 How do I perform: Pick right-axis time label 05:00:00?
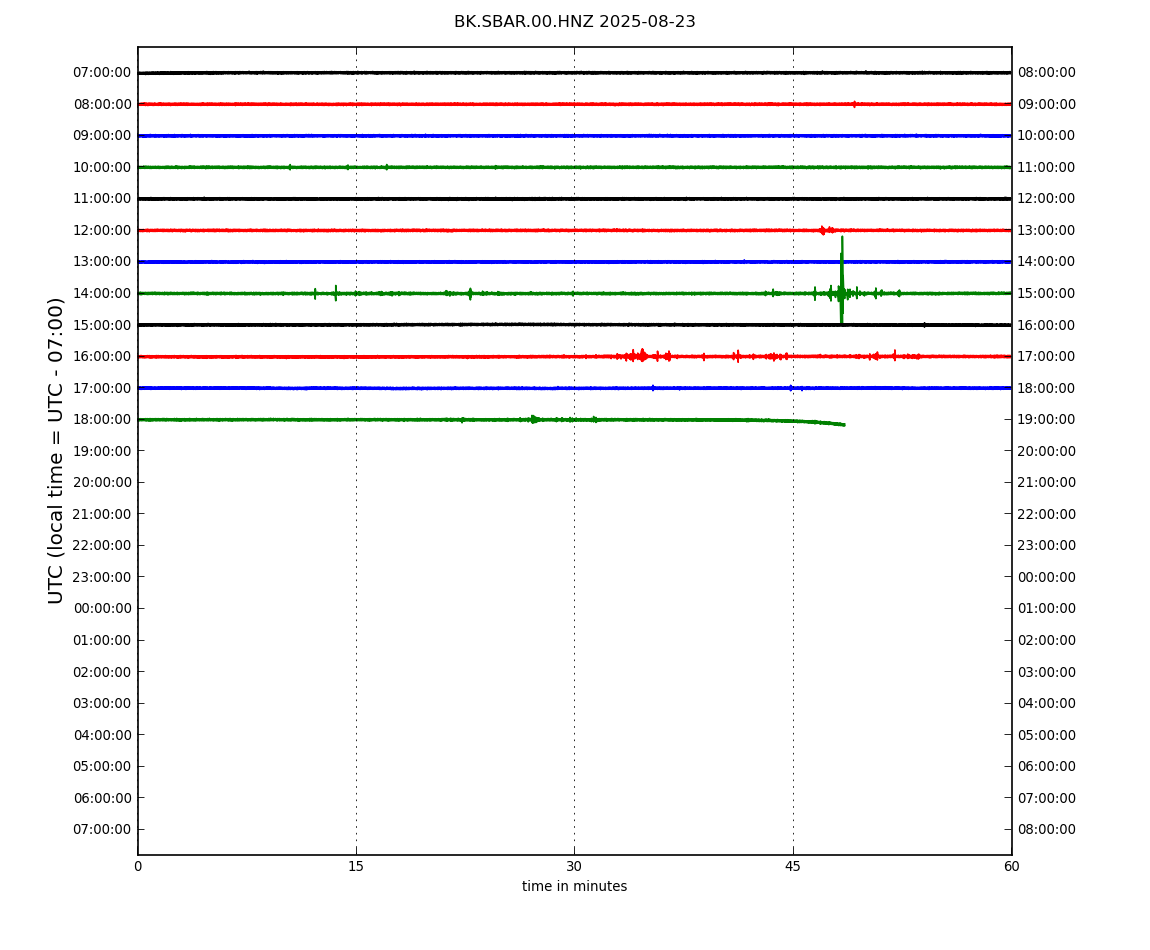click(x=1047, y=735)
